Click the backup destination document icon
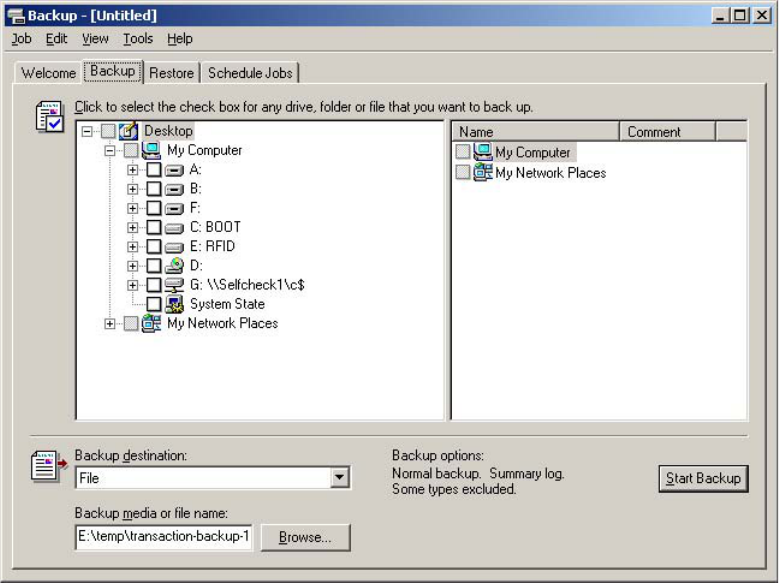779x583 pixels. [49, 466]
